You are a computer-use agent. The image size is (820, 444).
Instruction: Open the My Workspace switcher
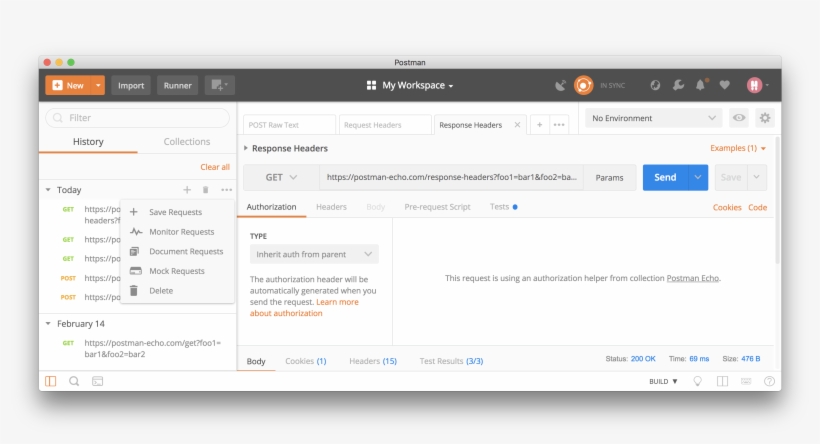(410, 85)
